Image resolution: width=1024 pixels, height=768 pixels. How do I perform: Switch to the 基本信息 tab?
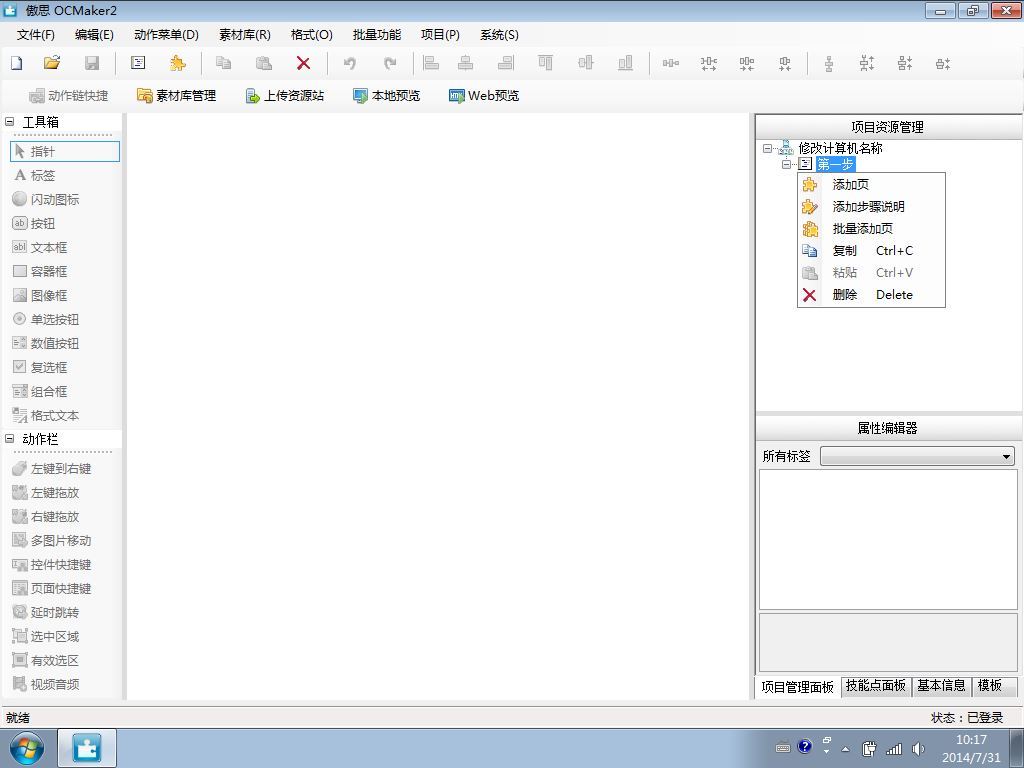pos(941,686)
